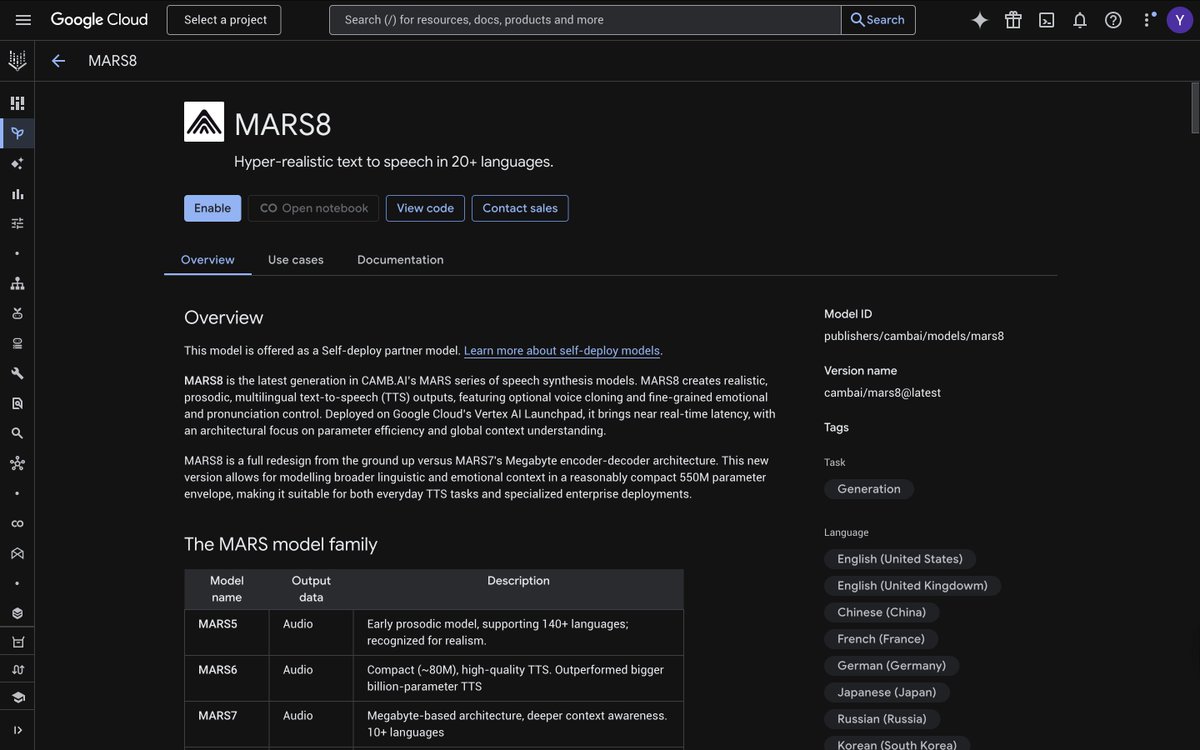Screen dimensions: 1200x750
Task: Click the Contact sales button
Action: 520,208
